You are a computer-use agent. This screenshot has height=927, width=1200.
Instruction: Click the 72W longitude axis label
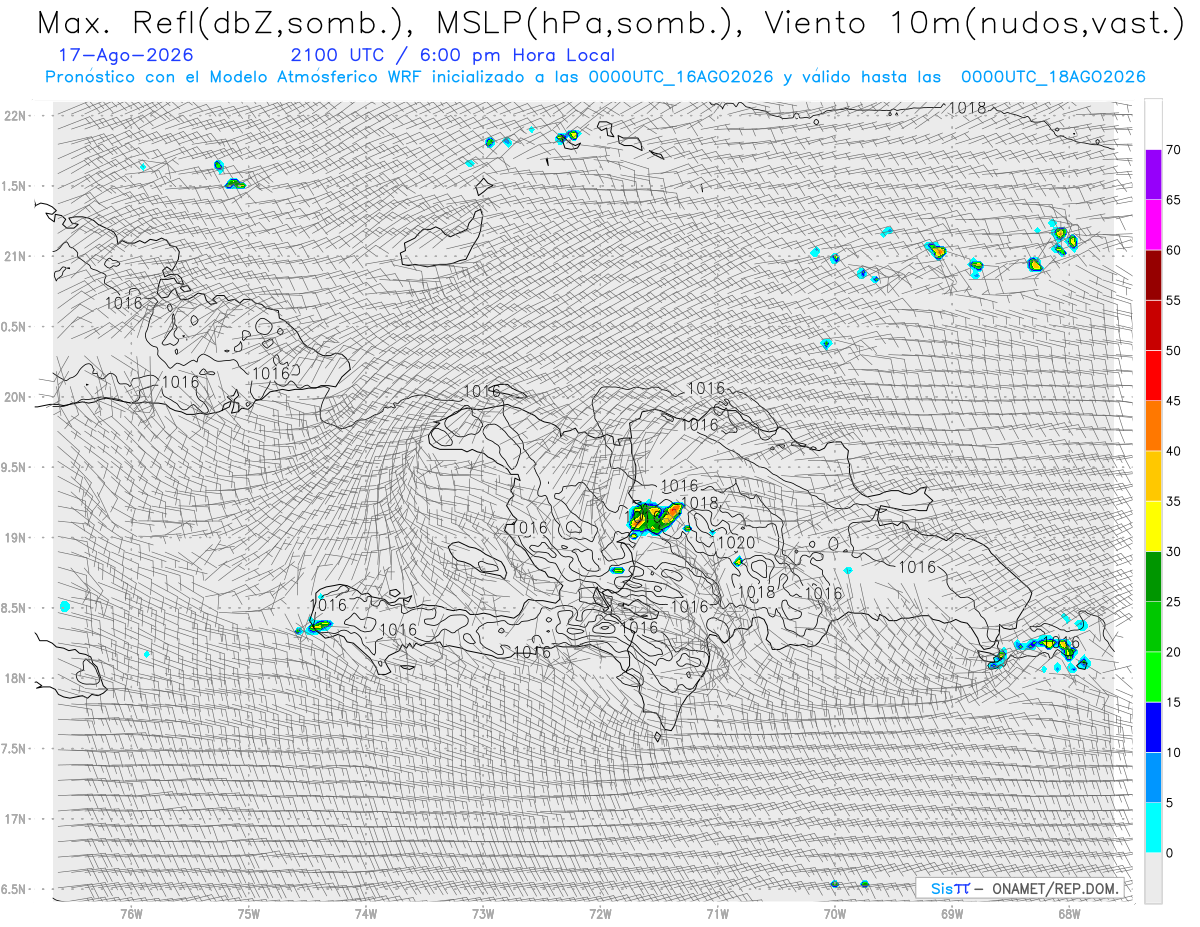click(x=600, y=913)
